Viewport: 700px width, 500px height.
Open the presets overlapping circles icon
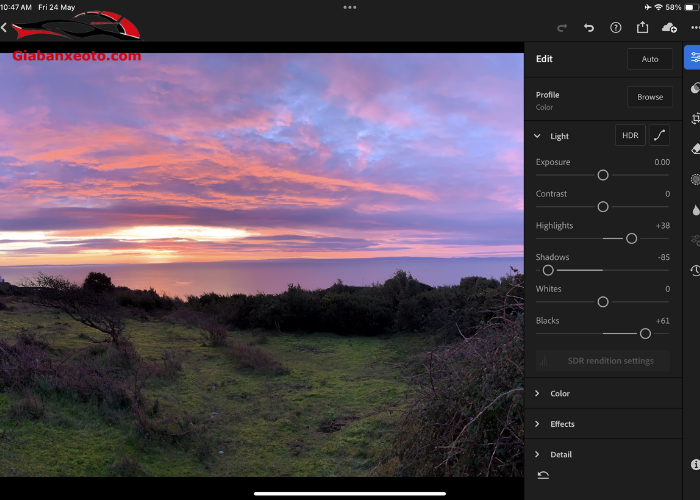click(x=695, y=88)
